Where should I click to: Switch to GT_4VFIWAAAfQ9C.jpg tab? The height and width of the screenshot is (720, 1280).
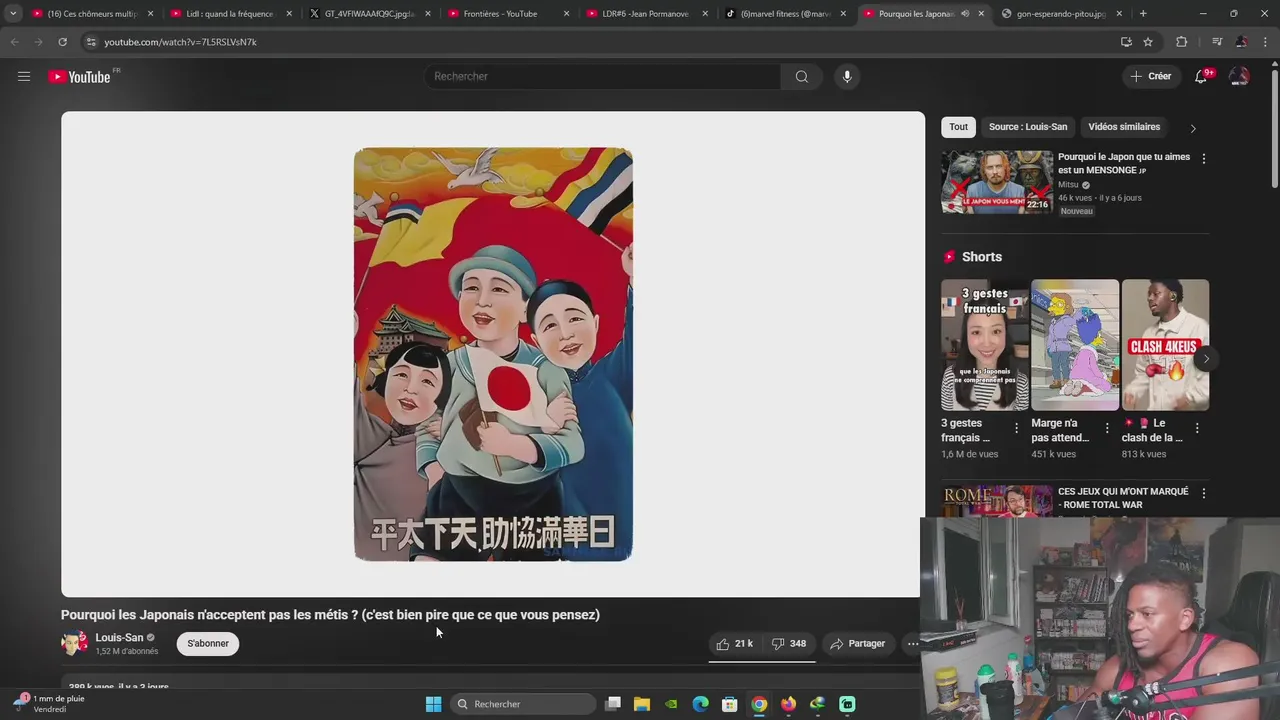point(368,14)
